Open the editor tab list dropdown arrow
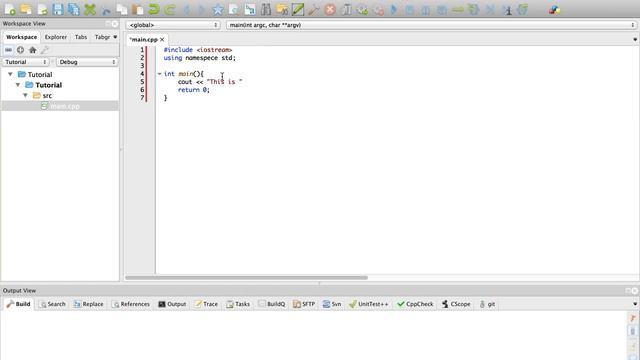This screenshot has height=360, width=640. tap(635, 40)
